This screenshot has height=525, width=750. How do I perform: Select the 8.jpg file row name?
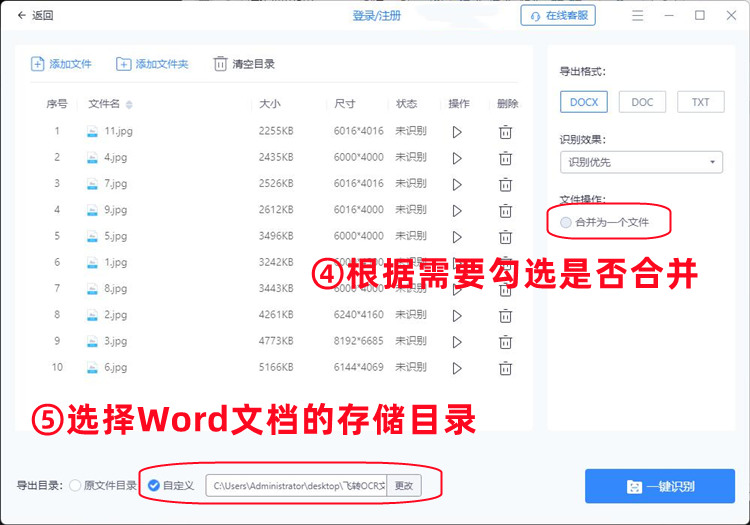tap(116, 288)
